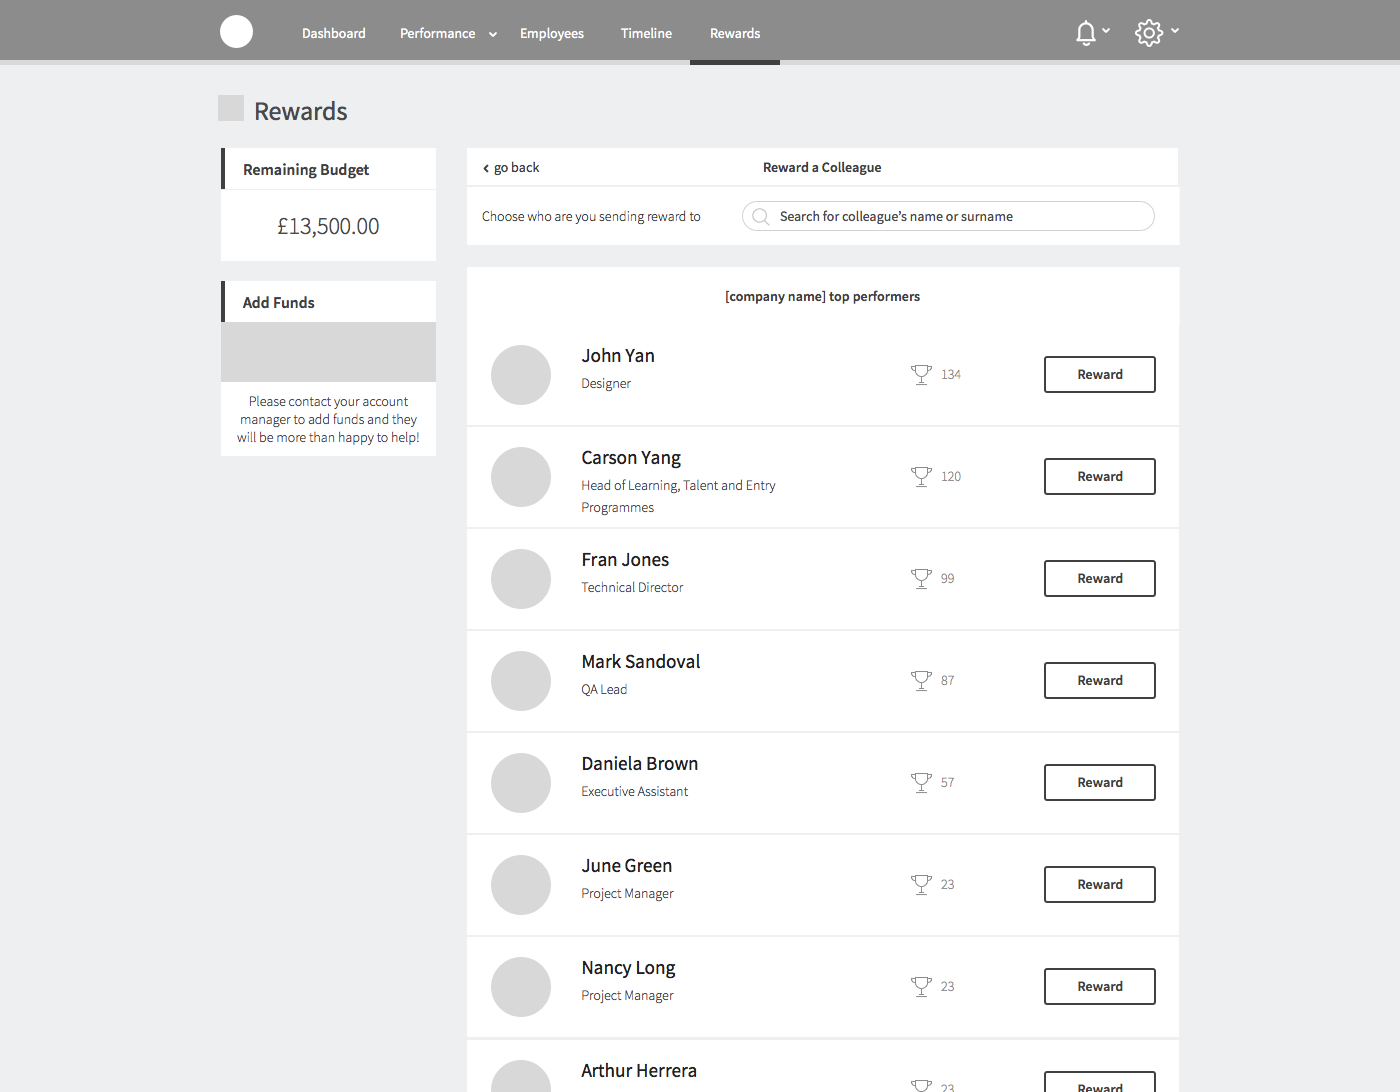Click the trophy count 57
1400x1092 pixels.
pos(947,782)
